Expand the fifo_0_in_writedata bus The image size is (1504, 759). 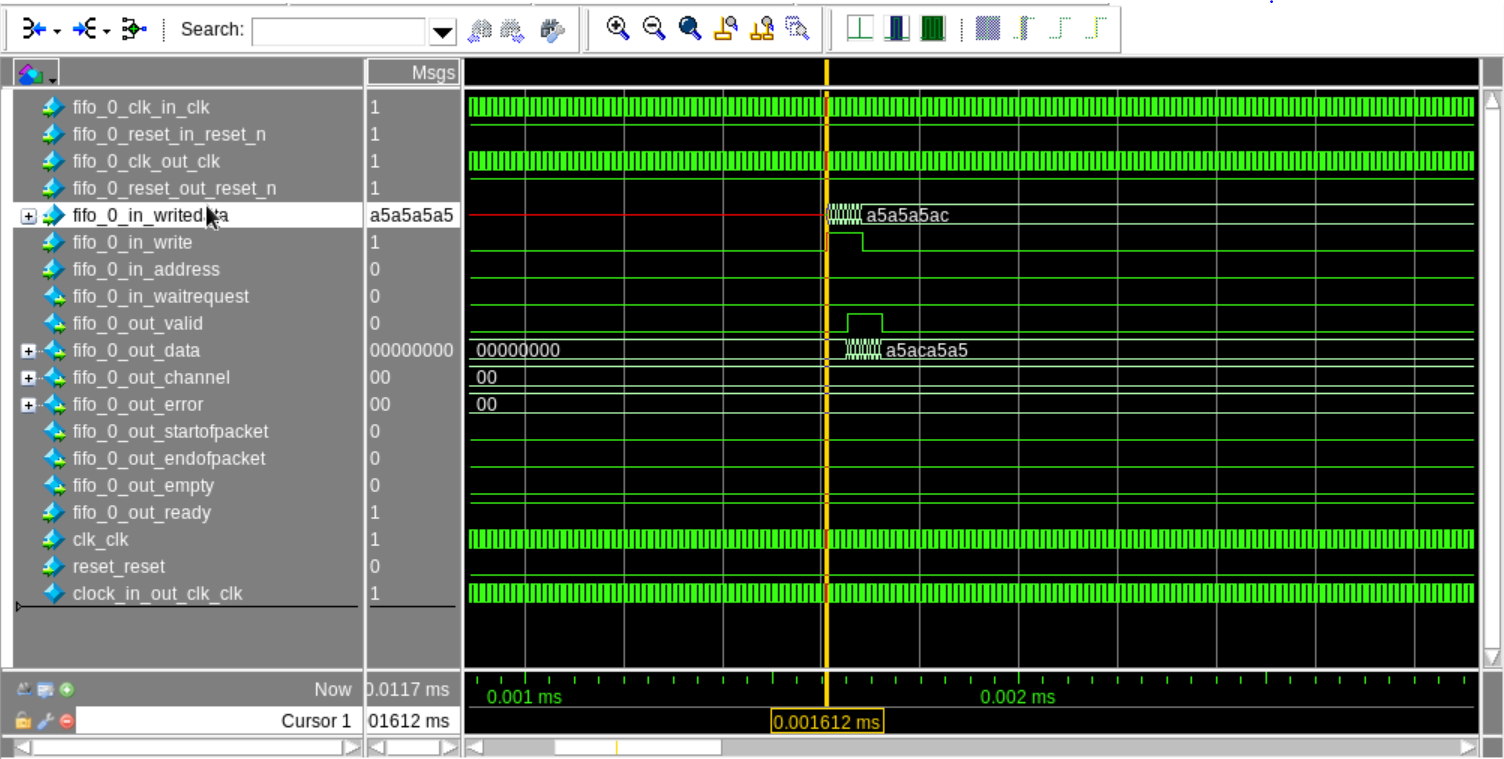[29, 216]
